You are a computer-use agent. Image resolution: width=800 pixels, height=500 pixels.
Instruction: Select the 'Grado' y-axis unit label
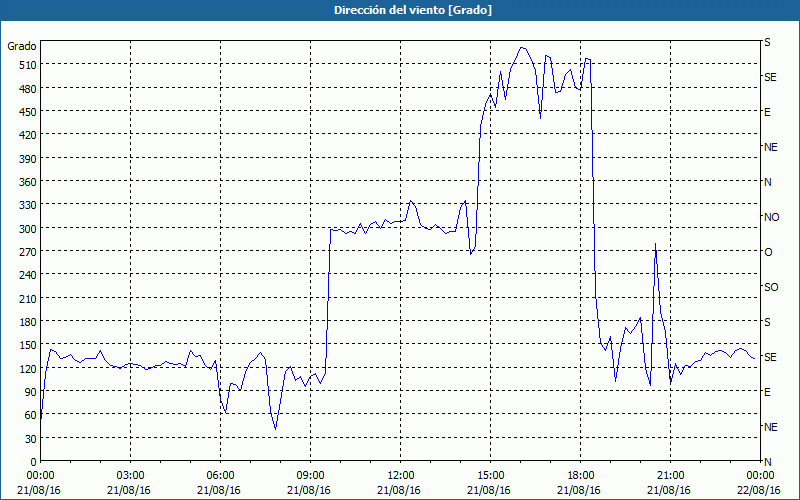[x=22, y=46]
